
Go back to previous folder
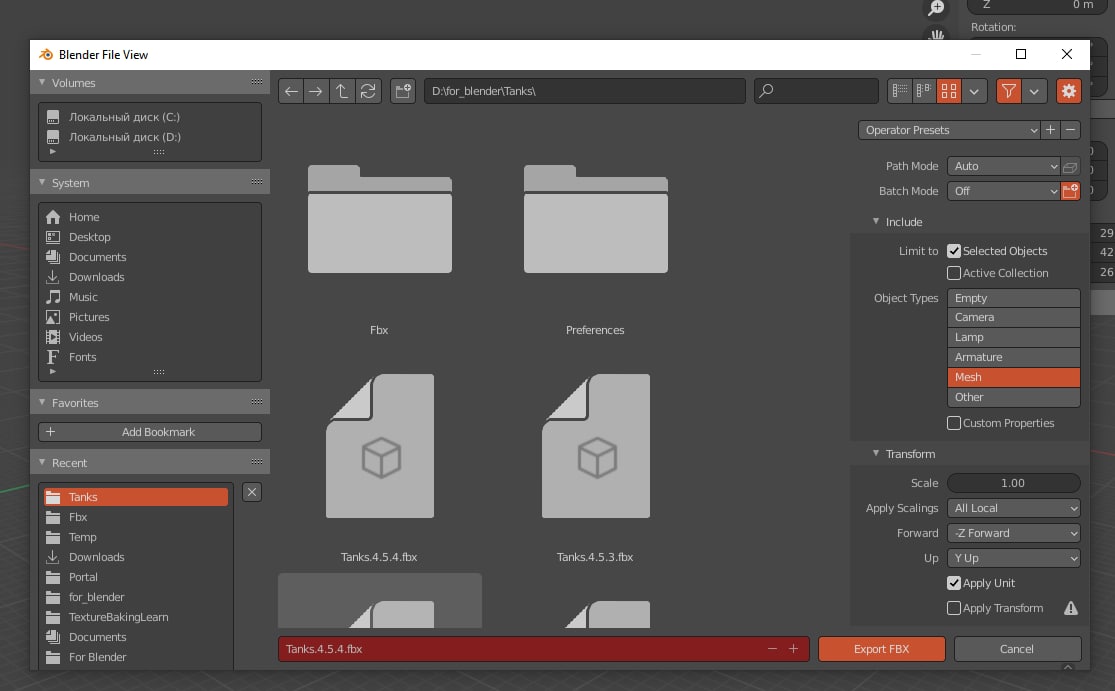coord(291,91)
